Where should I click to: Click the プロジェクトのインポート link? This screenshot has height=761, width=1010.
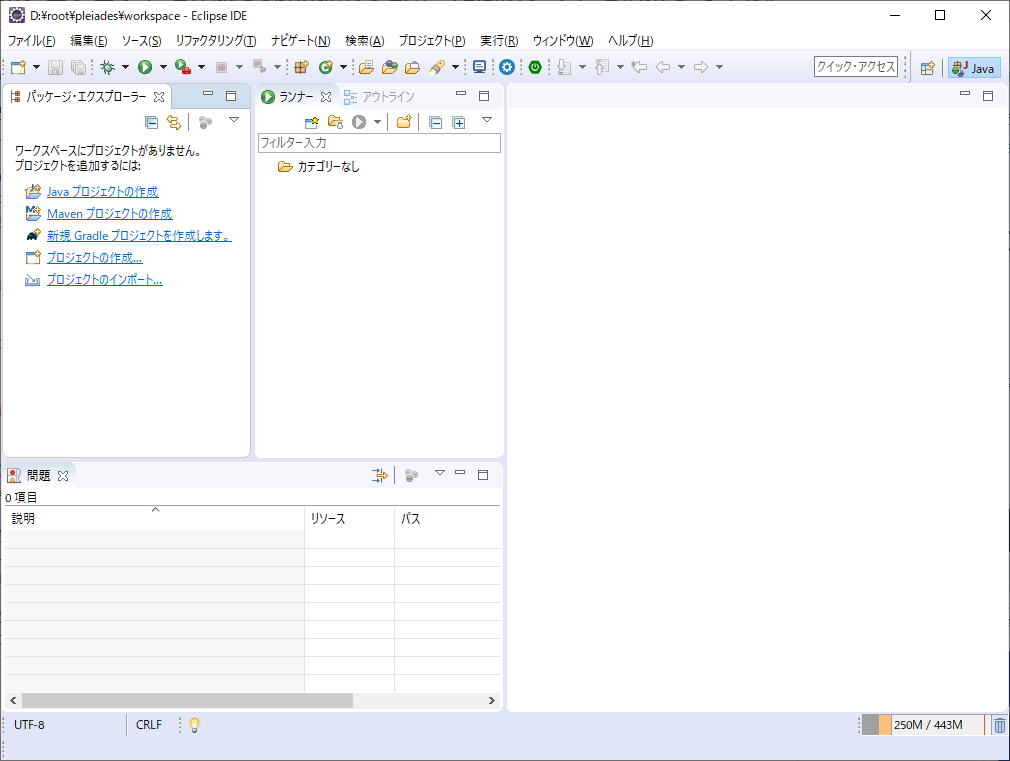[x=105, y=279]
